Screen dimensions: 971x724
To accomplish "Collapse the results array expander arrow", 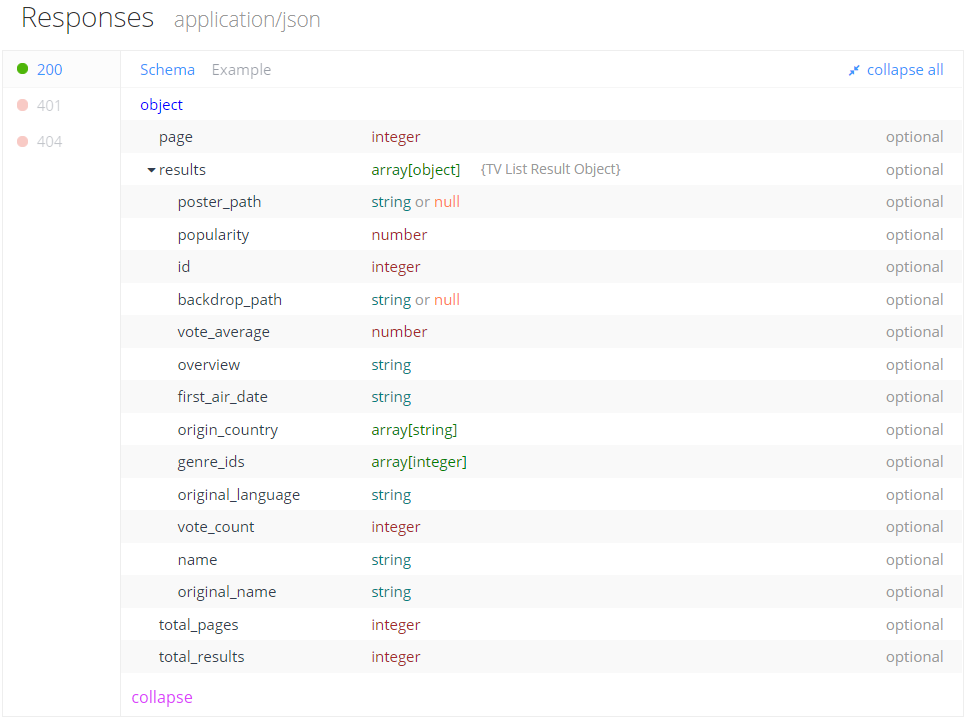I will 151,170.
